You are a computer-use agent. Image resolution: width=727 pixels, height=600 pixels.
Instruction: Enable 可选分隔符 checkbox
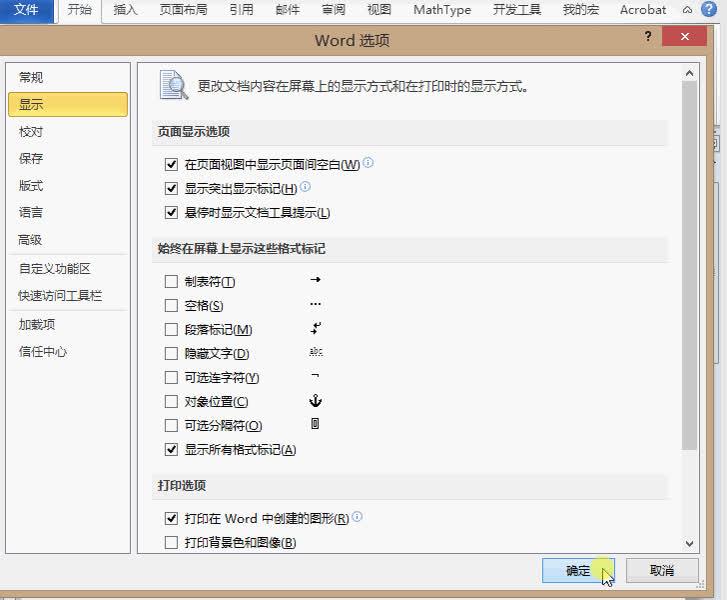click(171, 426)
